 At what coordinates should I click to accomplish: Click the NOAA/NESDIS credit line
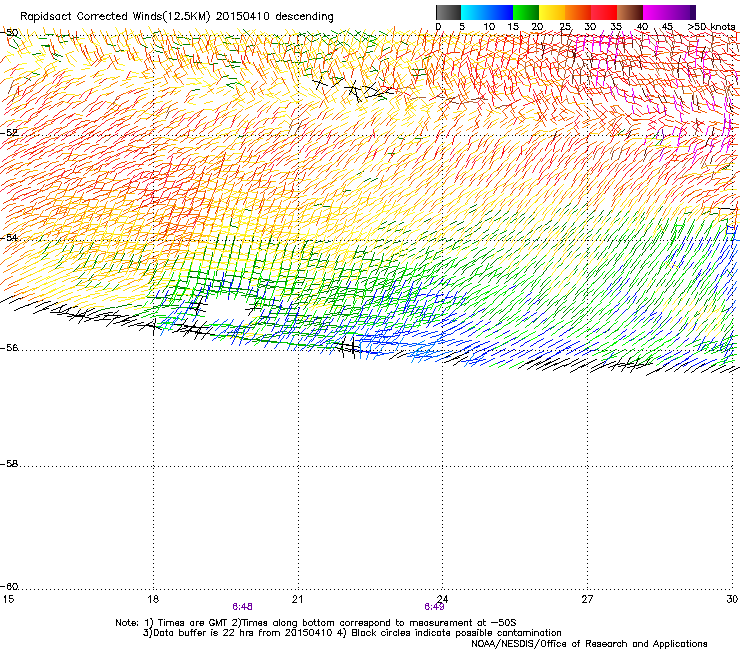tap(589, 643)
